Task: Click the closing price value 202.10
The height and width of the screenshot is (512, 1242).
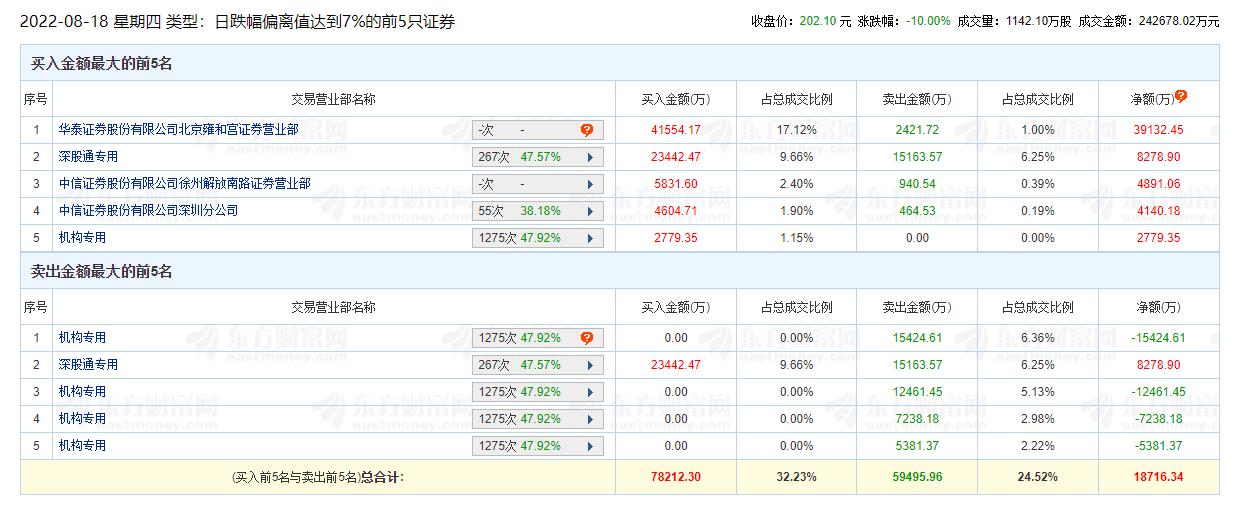Action: (x=818, y=21)
